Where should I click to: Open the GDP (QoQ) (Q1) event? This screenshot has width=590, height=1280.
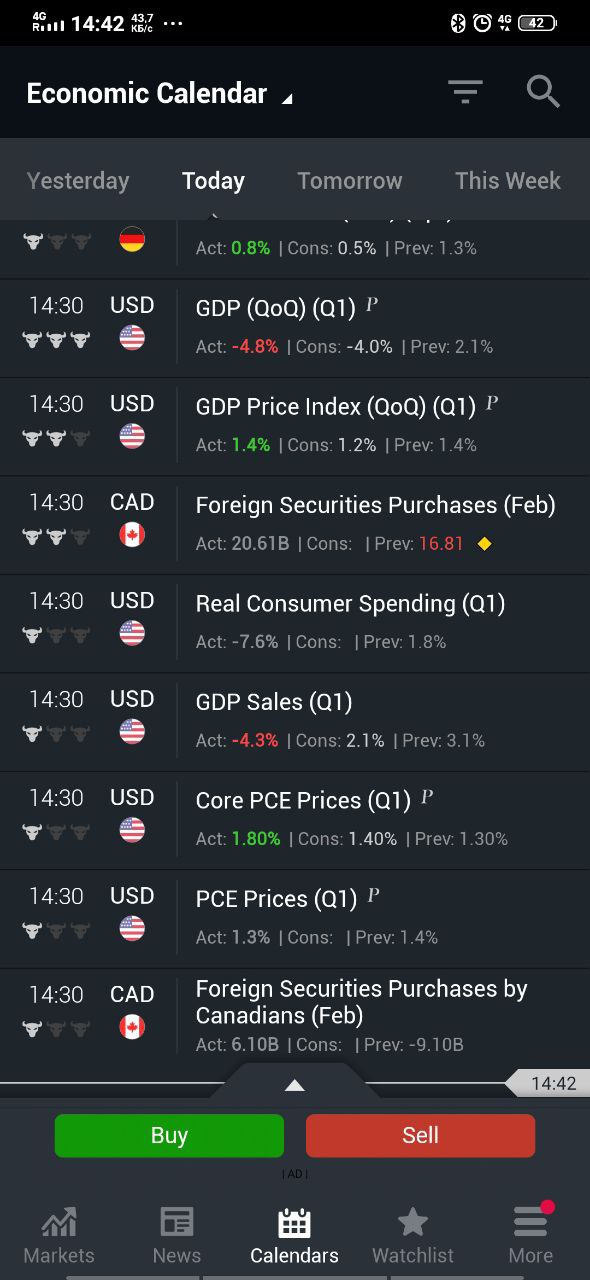pyautogui.click(x=295, y=327)
